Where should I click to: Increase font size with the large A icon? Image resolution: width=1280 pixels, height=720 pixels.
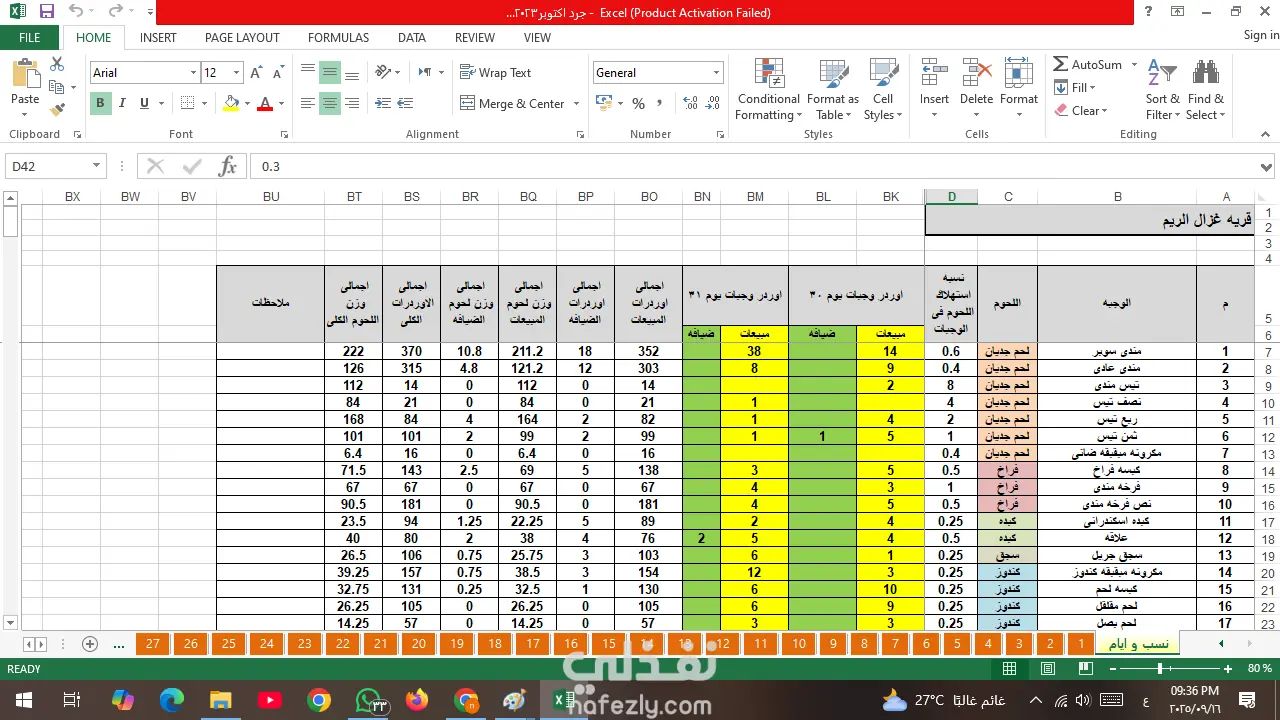click(256, 73)
